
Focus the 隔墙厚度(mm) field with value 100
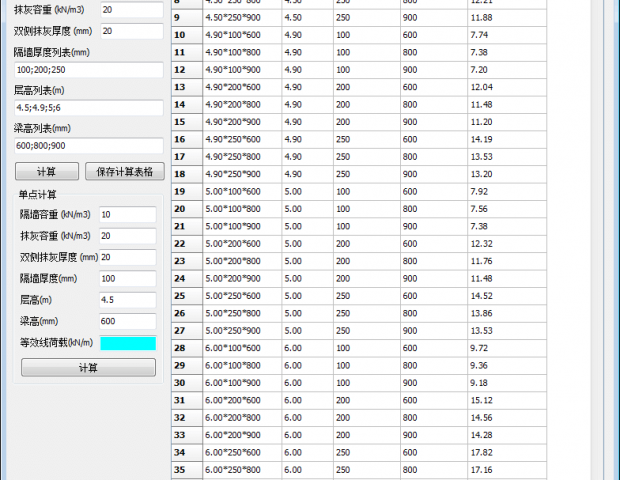pyautogui.click(x=127, y=279)
